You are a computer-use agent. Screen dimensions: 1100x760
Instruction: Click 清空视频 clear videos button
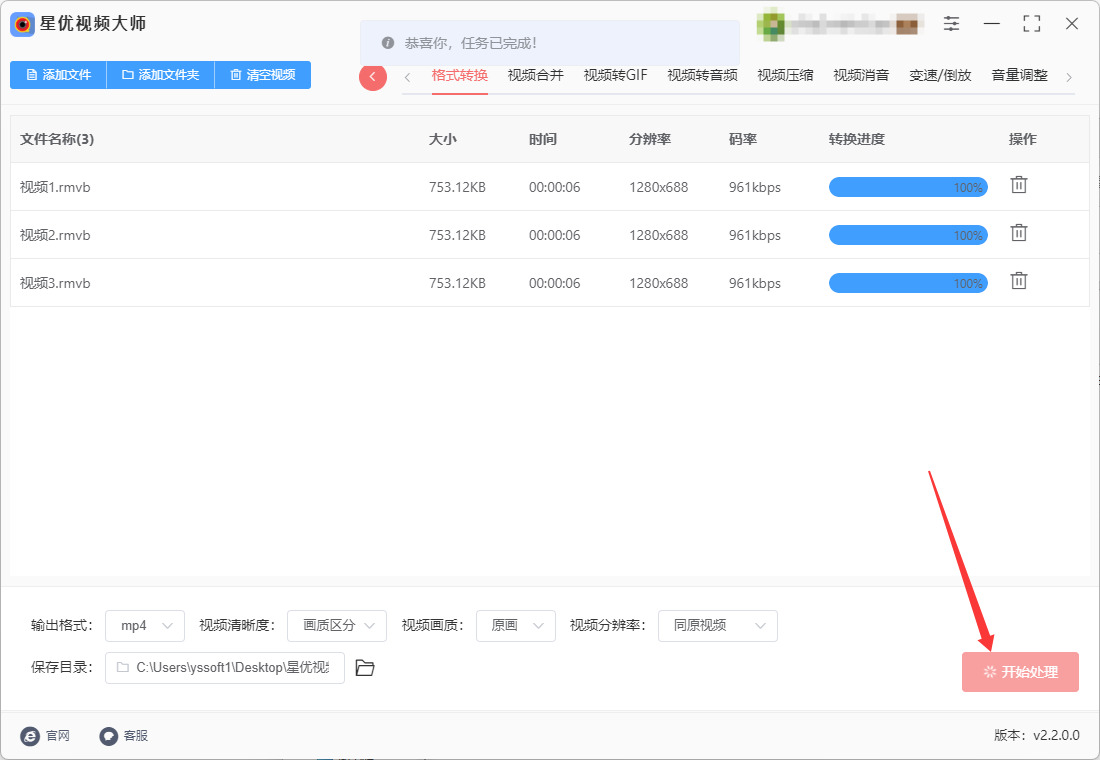(x=262, y=75)
